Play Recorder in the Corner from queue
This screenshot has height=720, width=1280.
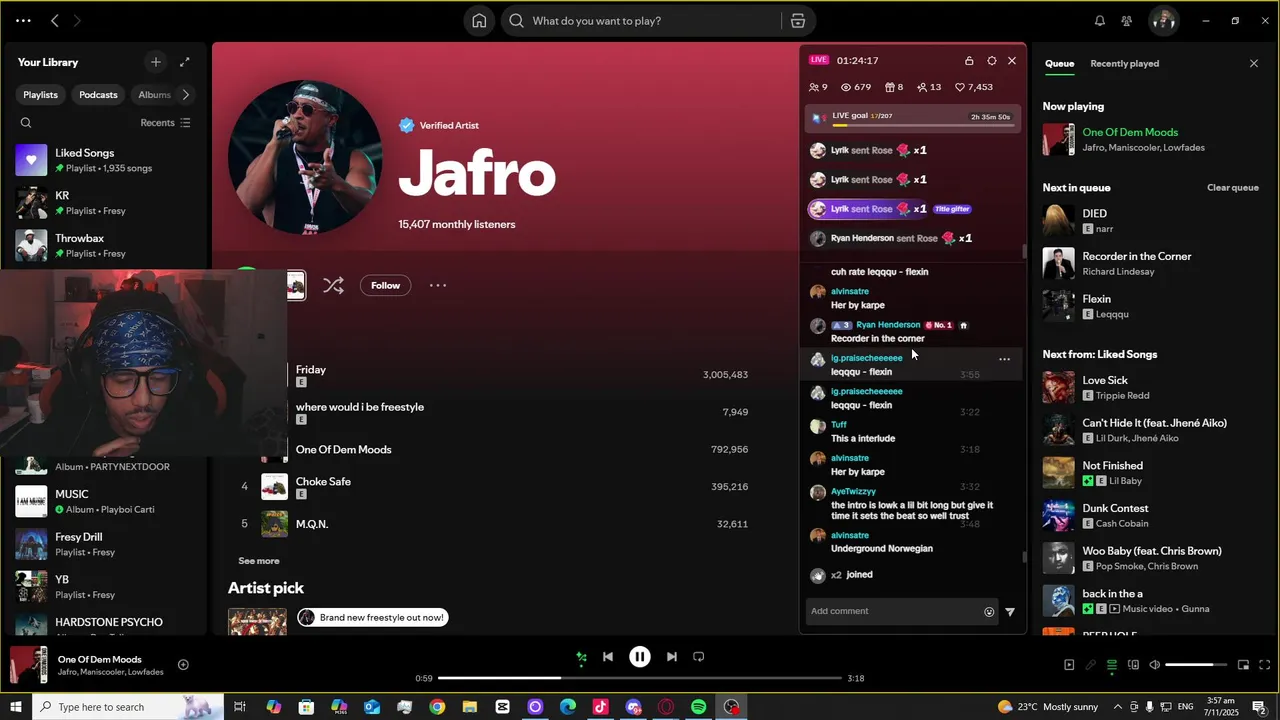pyautogui.click(x=1151, y=263)
